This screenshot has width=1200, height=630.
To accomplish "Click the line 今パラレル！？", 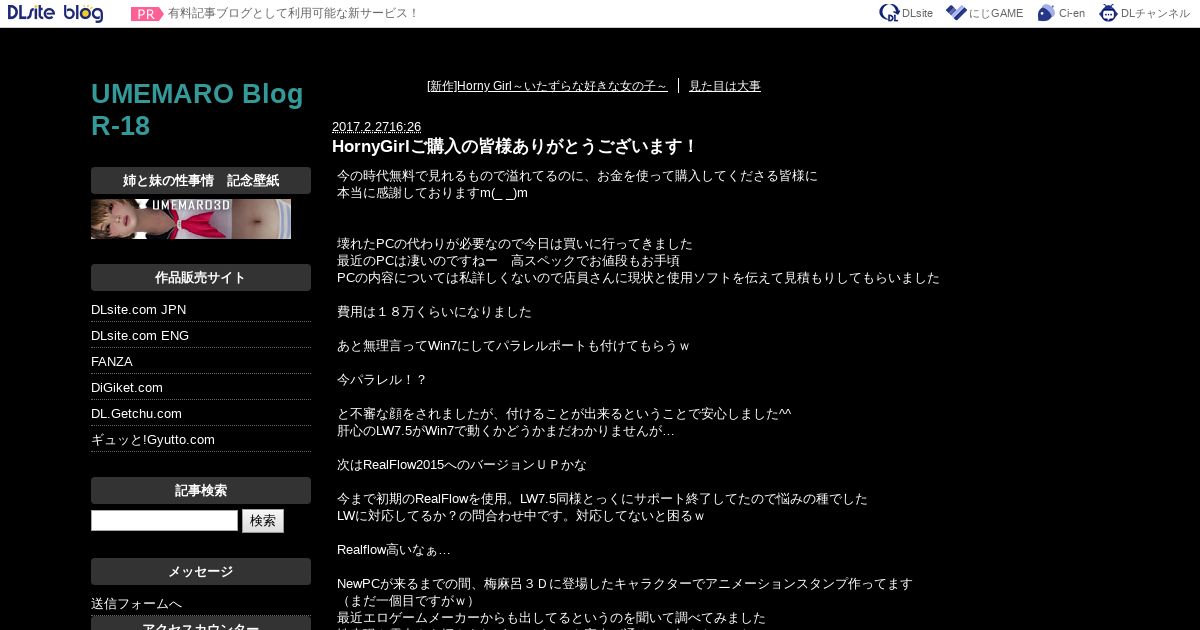I will click(x=382, y=380).
